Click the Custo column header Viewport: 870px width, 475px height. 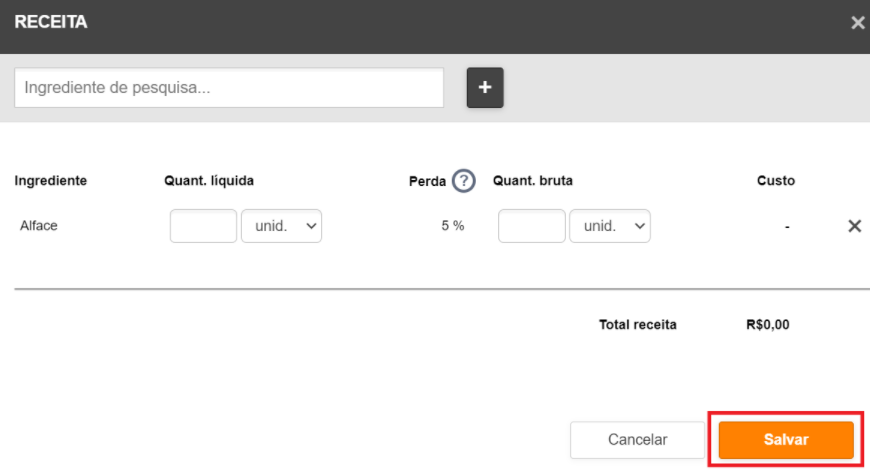(776, 181)
